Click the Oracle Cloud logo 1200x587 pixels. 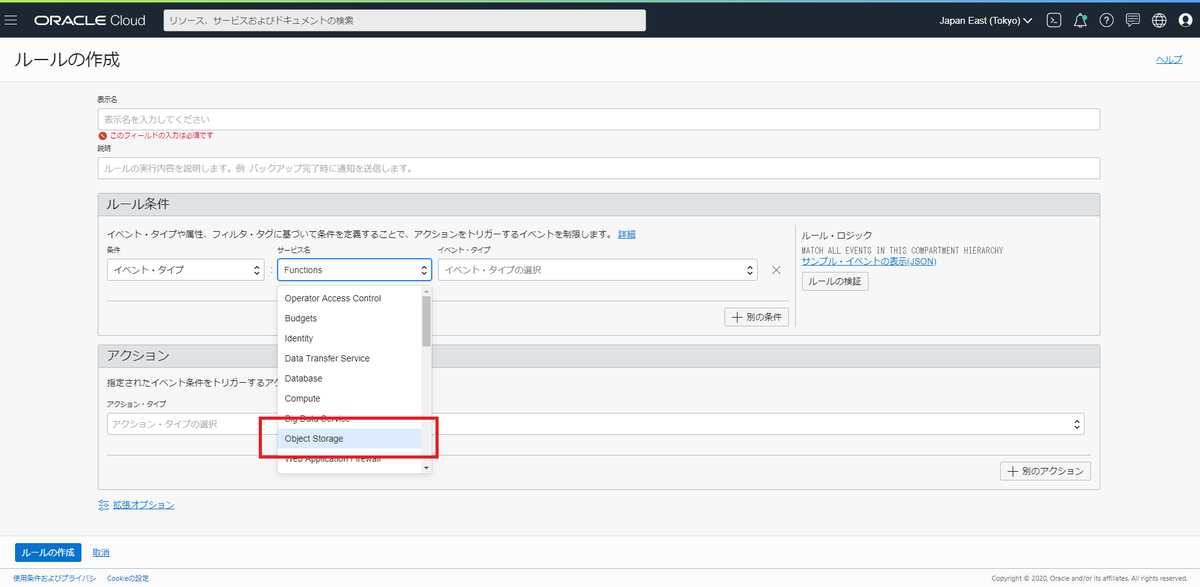[x=90, y=20]
